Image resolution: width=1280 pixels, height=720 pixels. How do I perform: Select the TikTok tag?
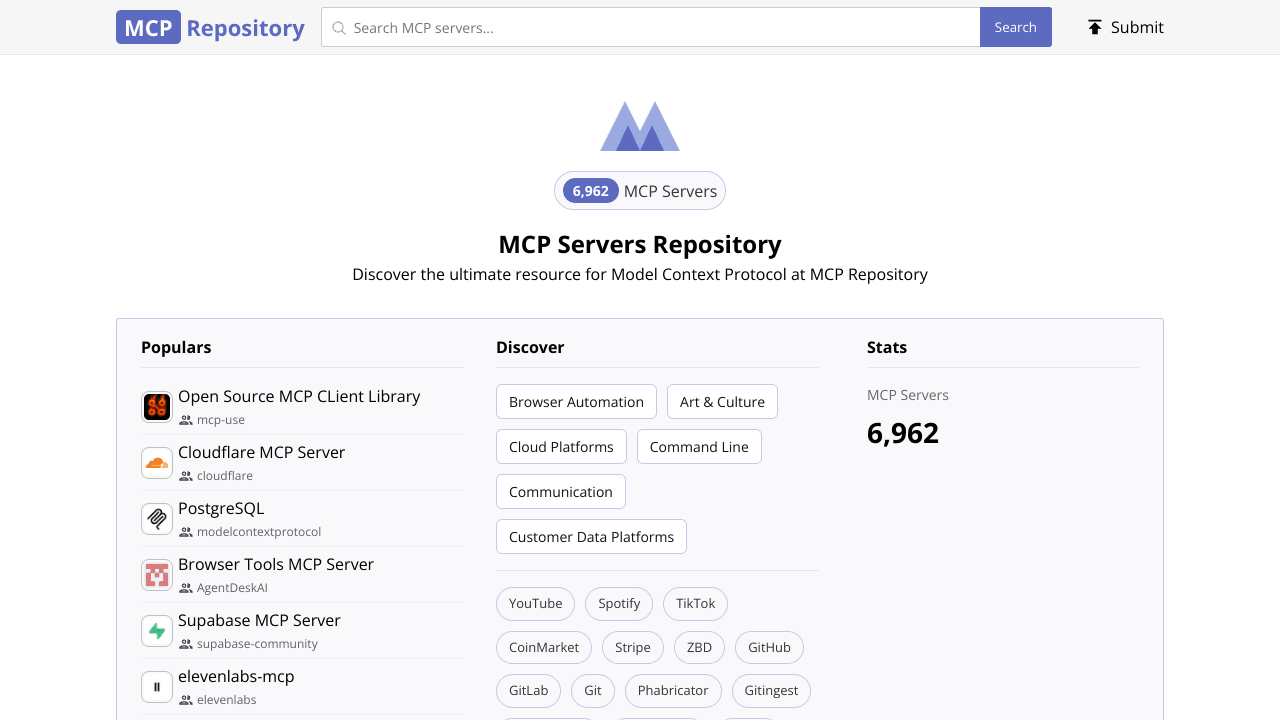click(695, 604)
